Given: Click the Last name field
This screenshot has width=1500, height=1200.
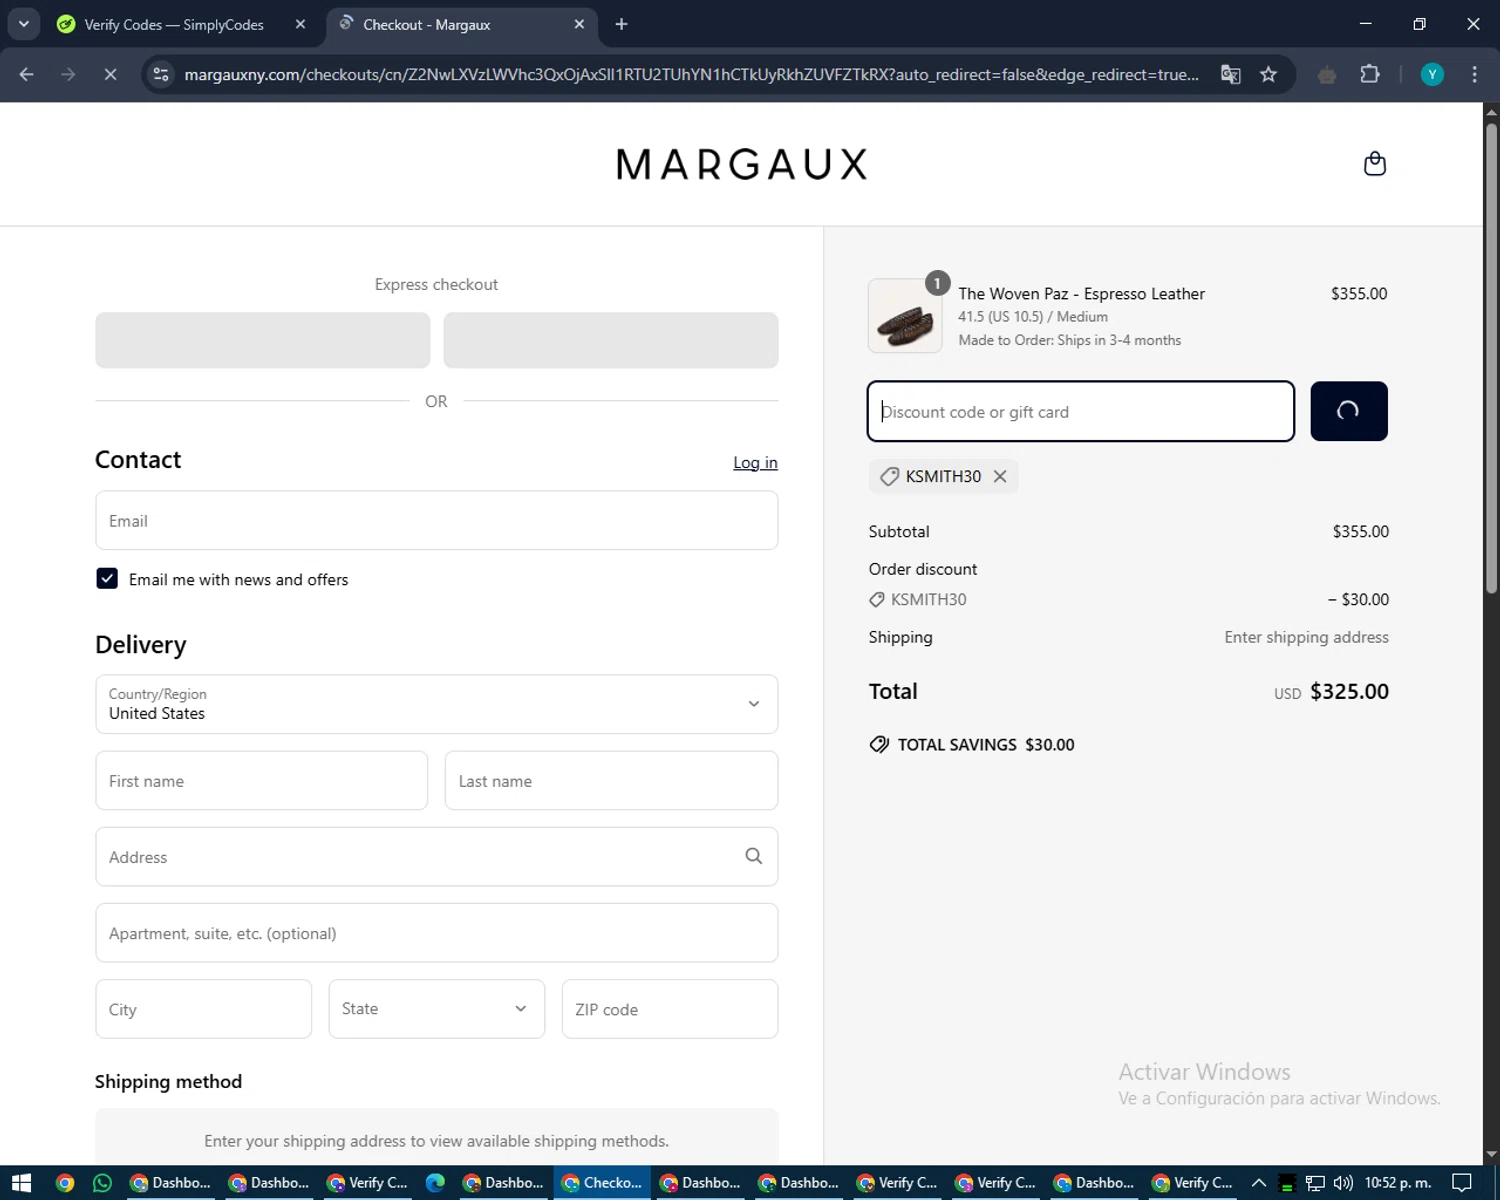Looking at the screenshot, I should (611, 781).
